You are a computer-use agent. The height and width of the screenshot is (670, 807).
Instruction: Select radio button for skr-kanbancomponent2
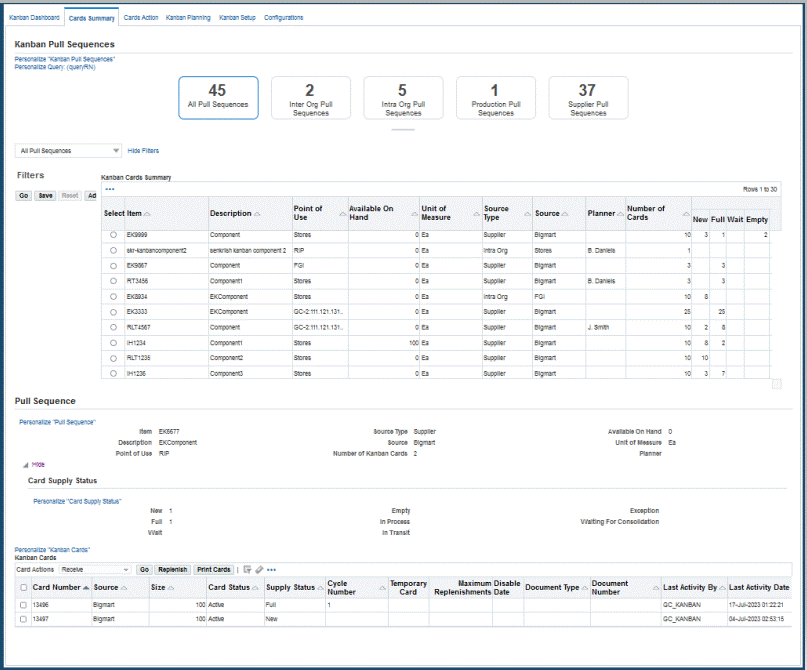pyautogui.click(x=113, y=250)
